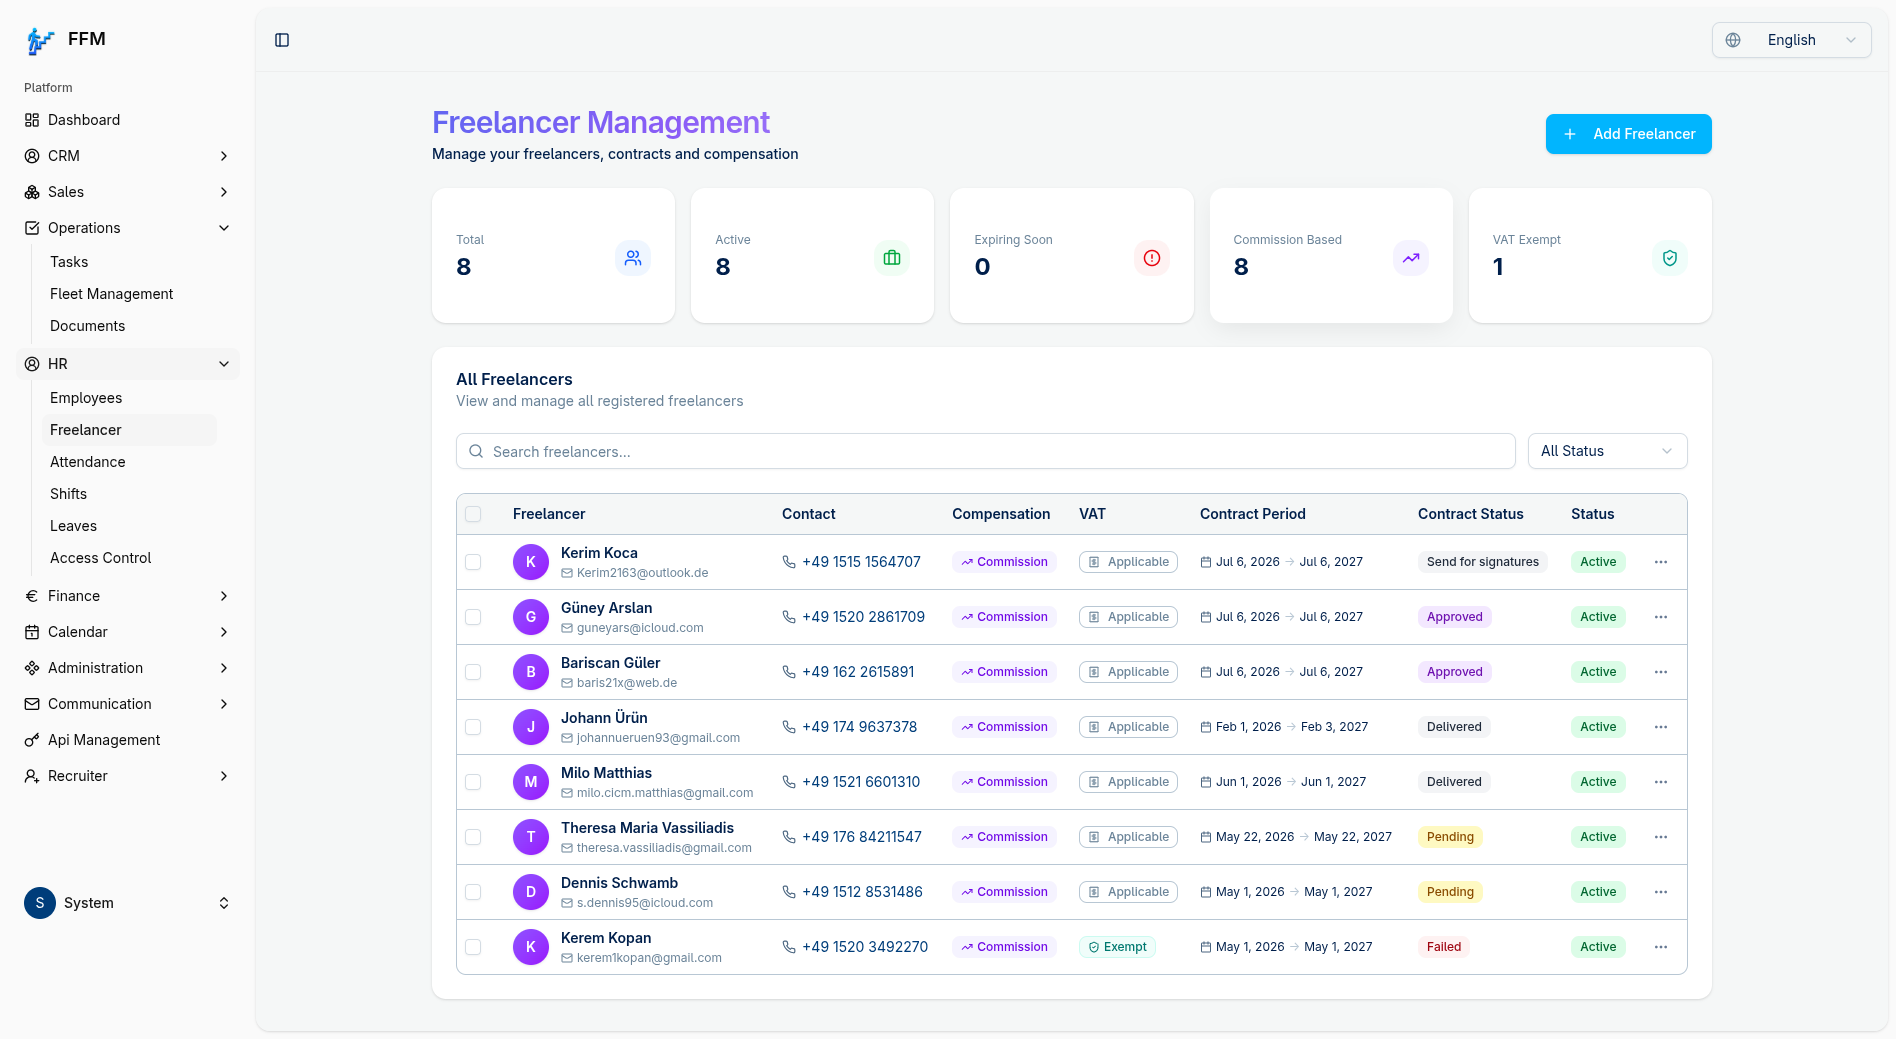Click the FFM logo icon
The height and width of the screenshot is (1039, 1896).
point(40,40)
